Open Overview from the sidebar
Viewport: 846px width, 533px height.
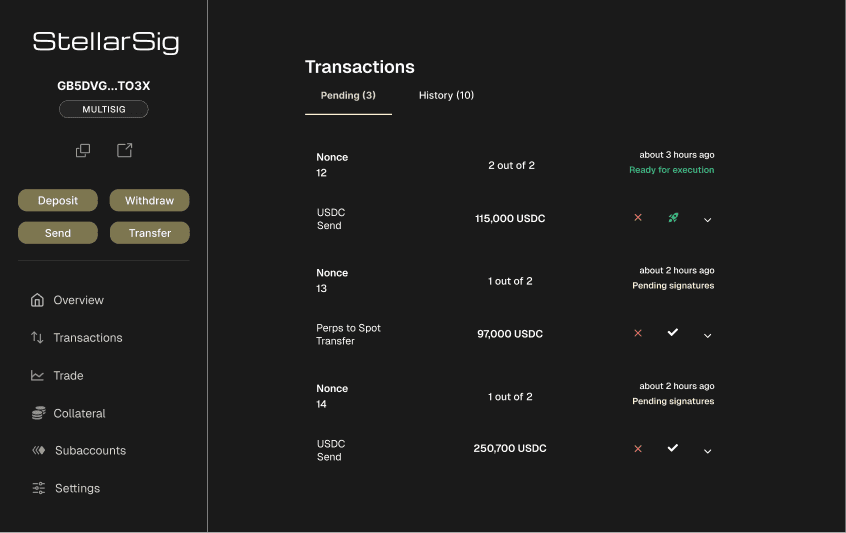click(78, 300)
